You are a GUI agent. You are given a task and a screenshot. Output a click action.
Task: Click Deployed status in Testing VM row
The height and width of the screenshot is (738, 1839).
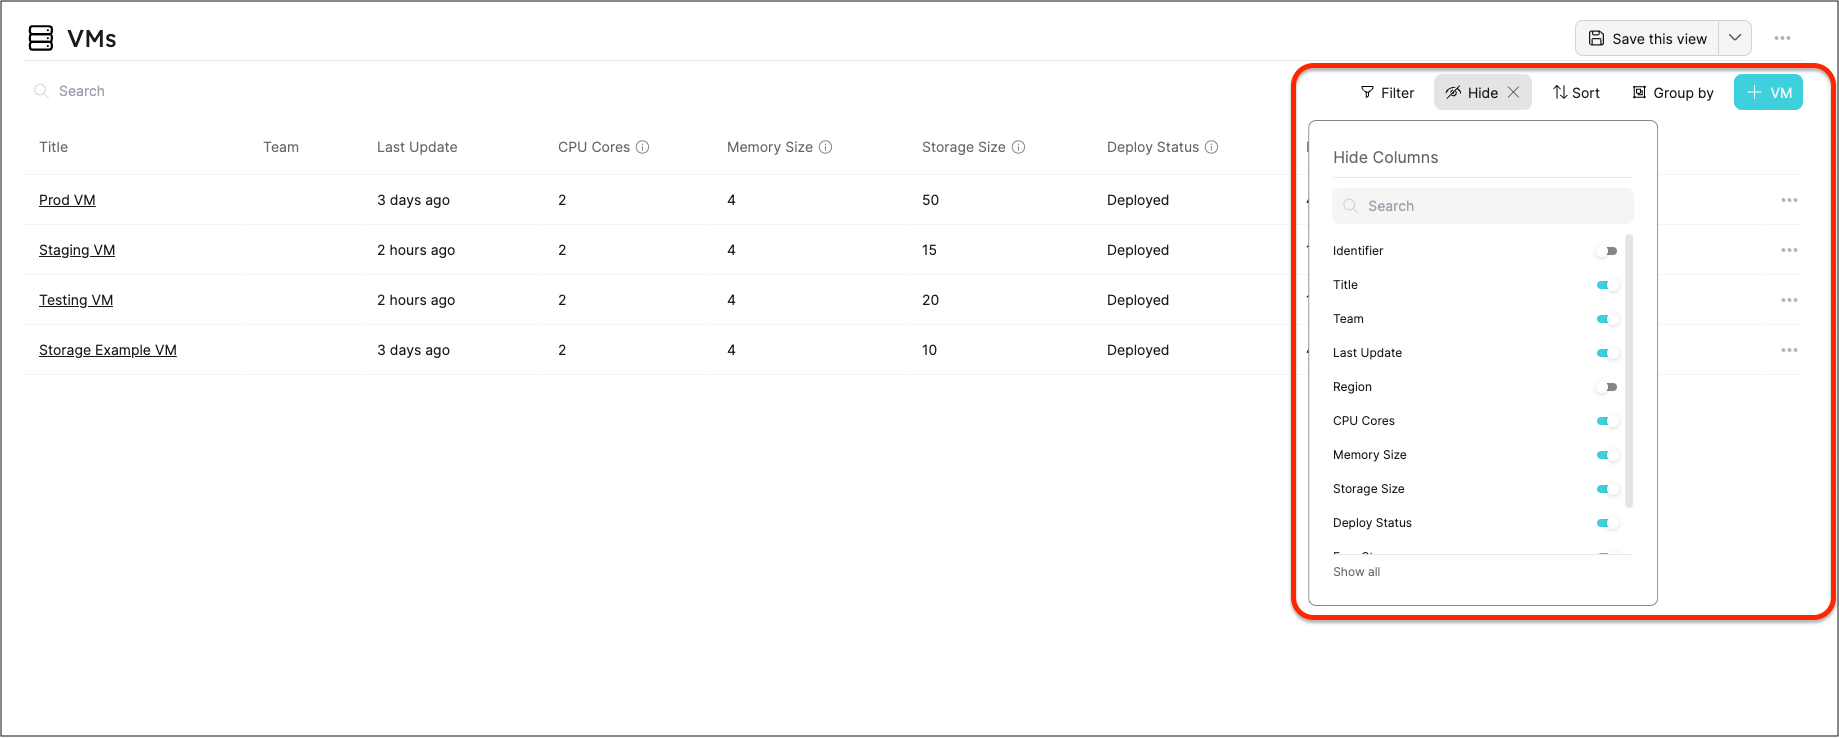(x=1138, y=300)
